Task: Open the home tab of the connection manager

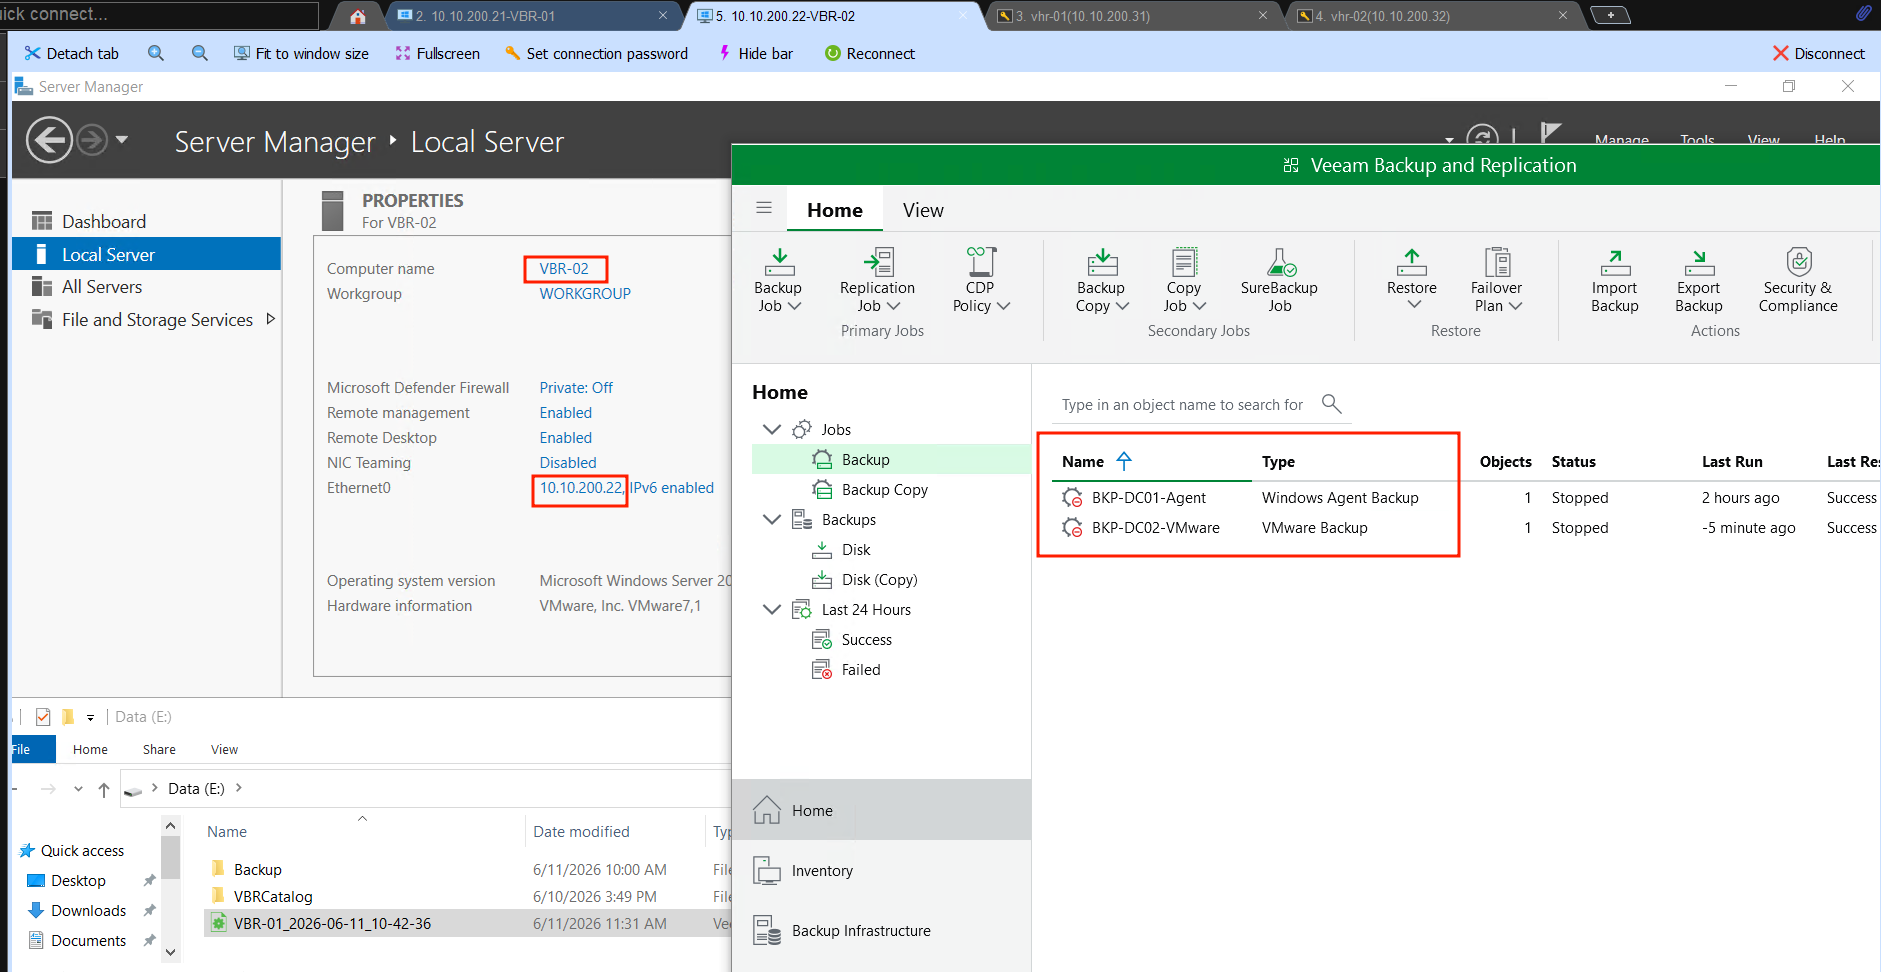Action: tap(358, 16)
